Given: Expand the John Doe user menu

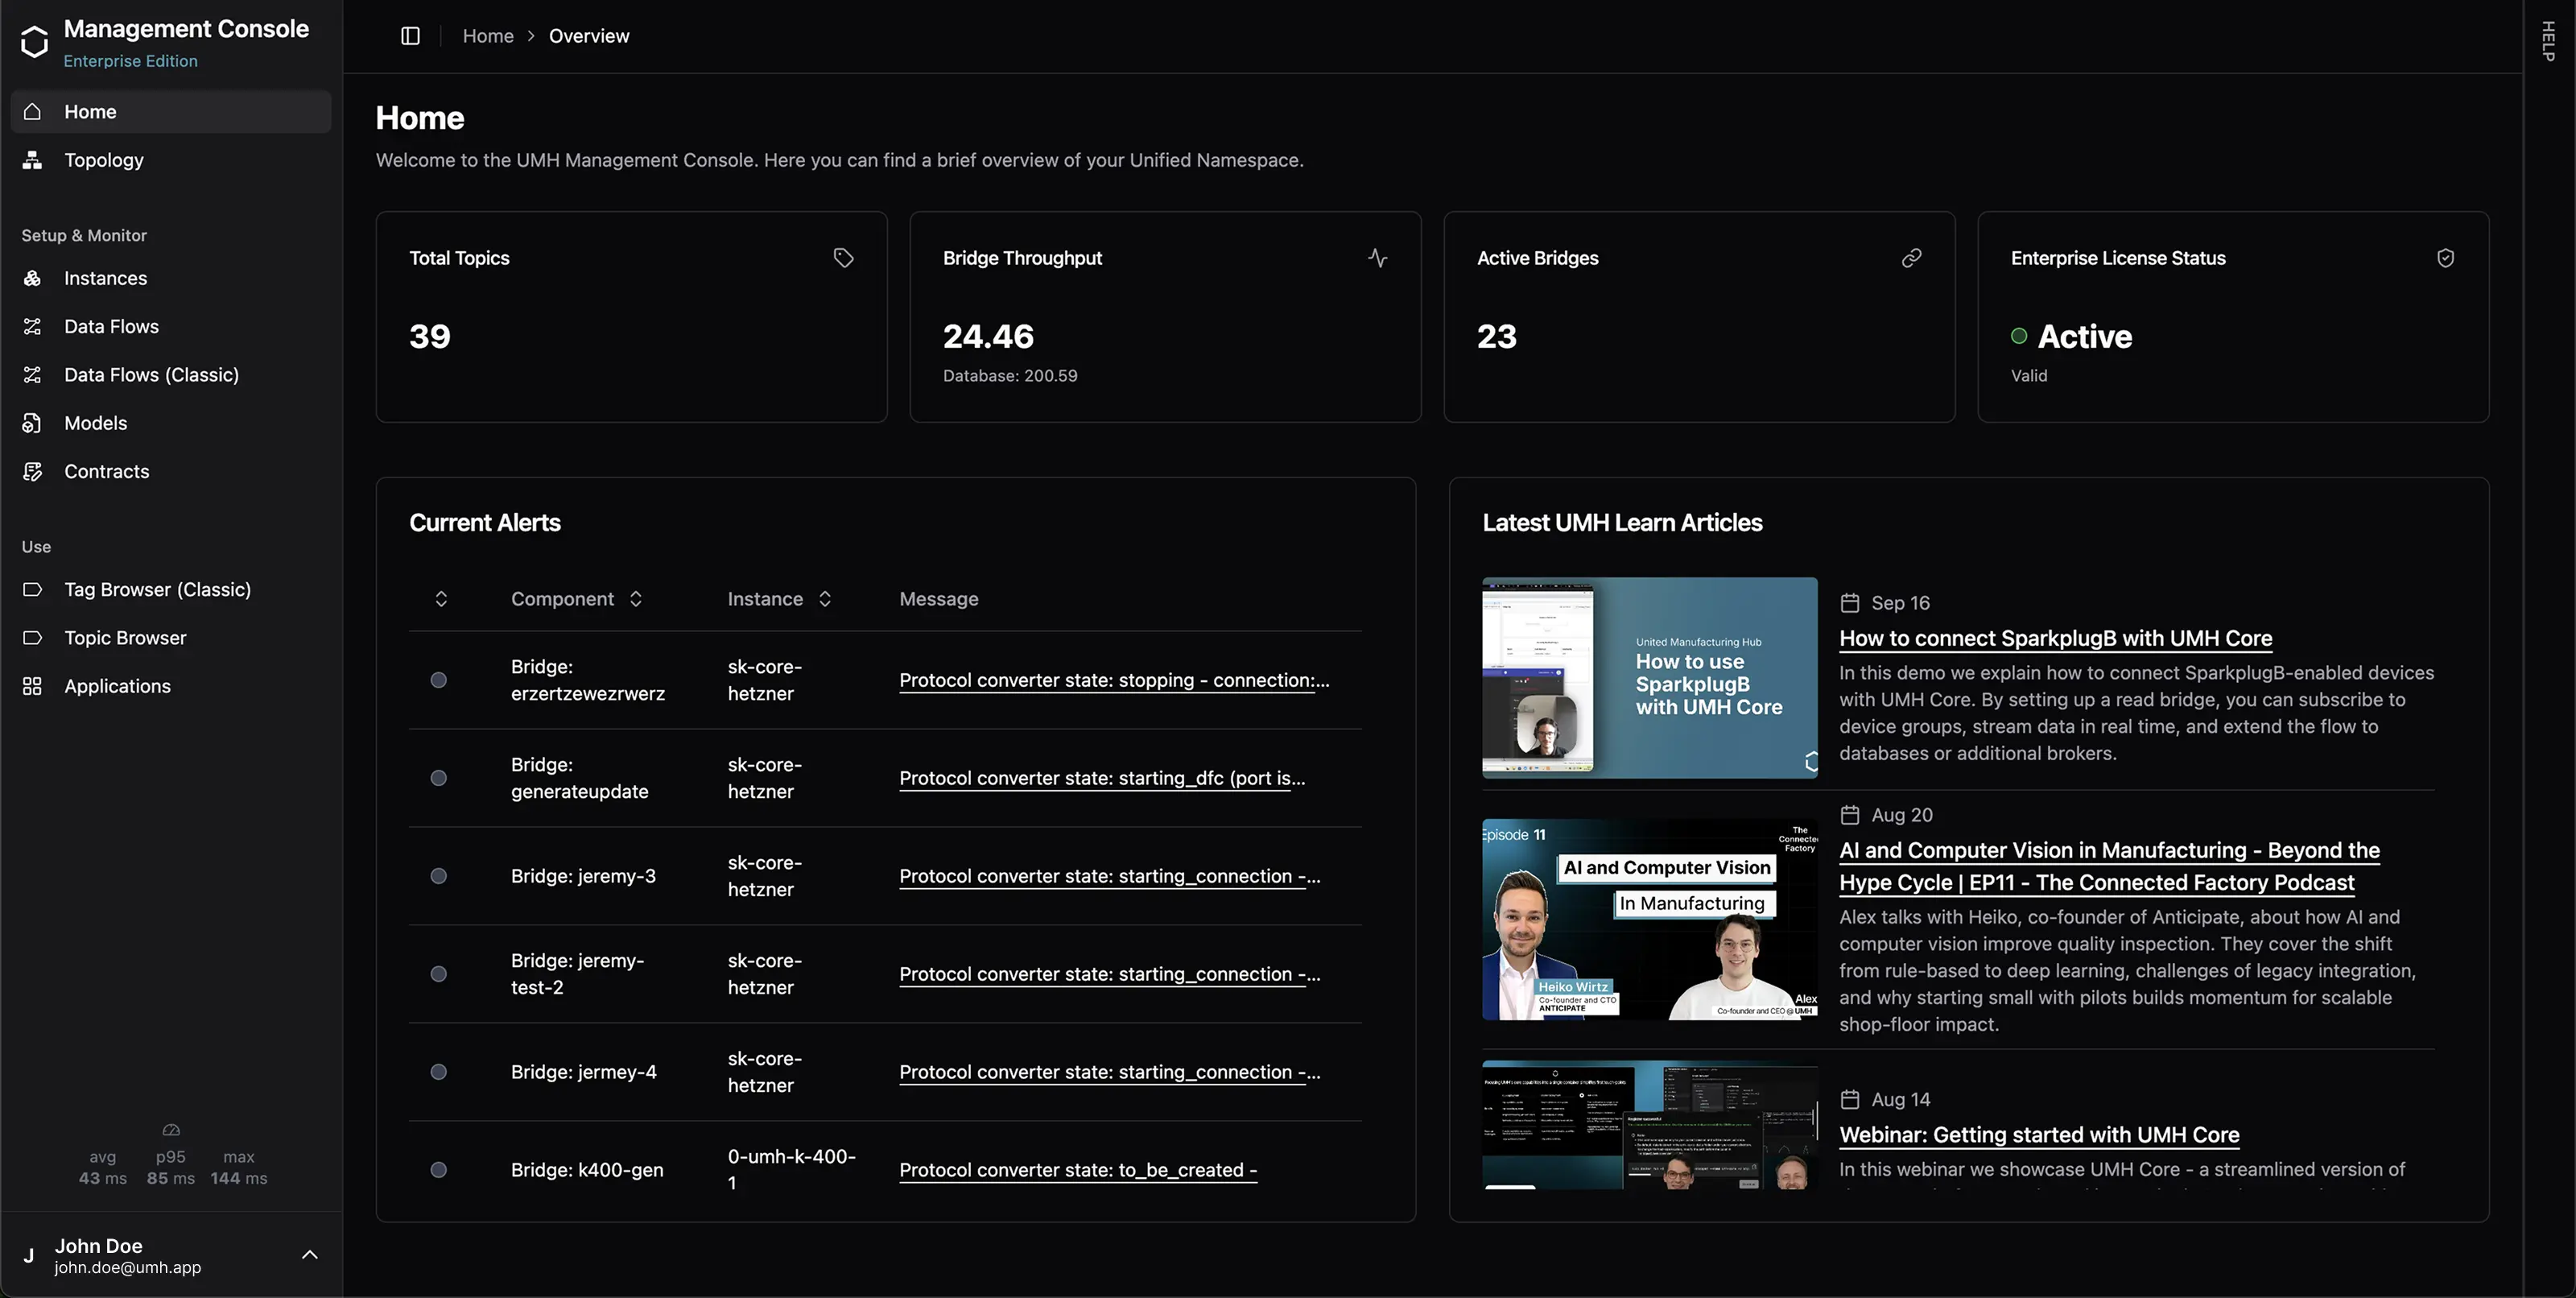Looking at the screenshot, I should 310,1255.
